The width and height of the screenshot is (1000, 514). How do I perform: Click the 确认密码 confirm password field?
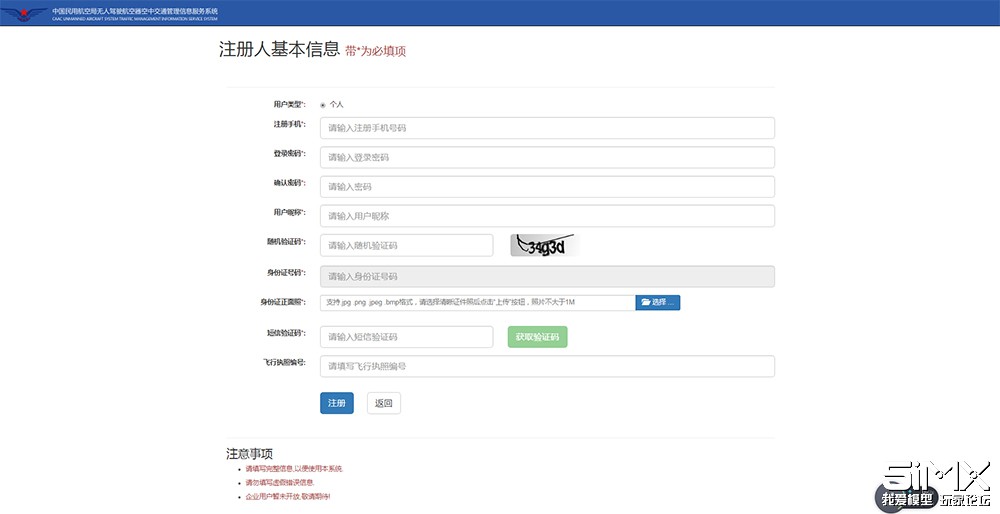point(547,187)
